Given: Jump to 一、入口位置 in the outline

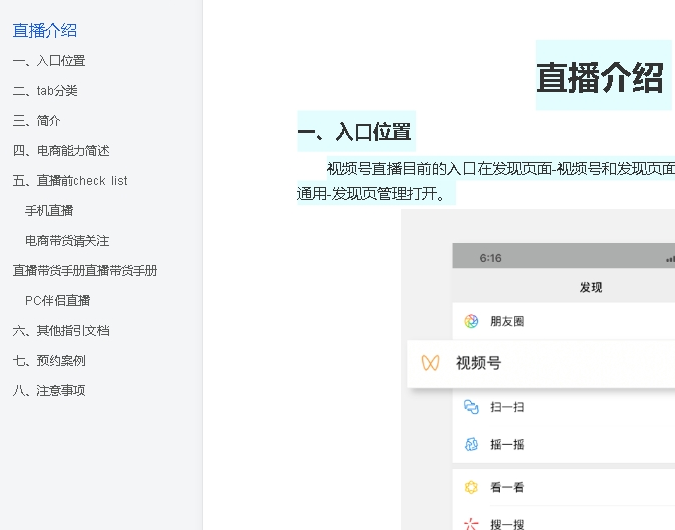Looking at the screenshot, I should pyautogui.click(x=49, y=61).
